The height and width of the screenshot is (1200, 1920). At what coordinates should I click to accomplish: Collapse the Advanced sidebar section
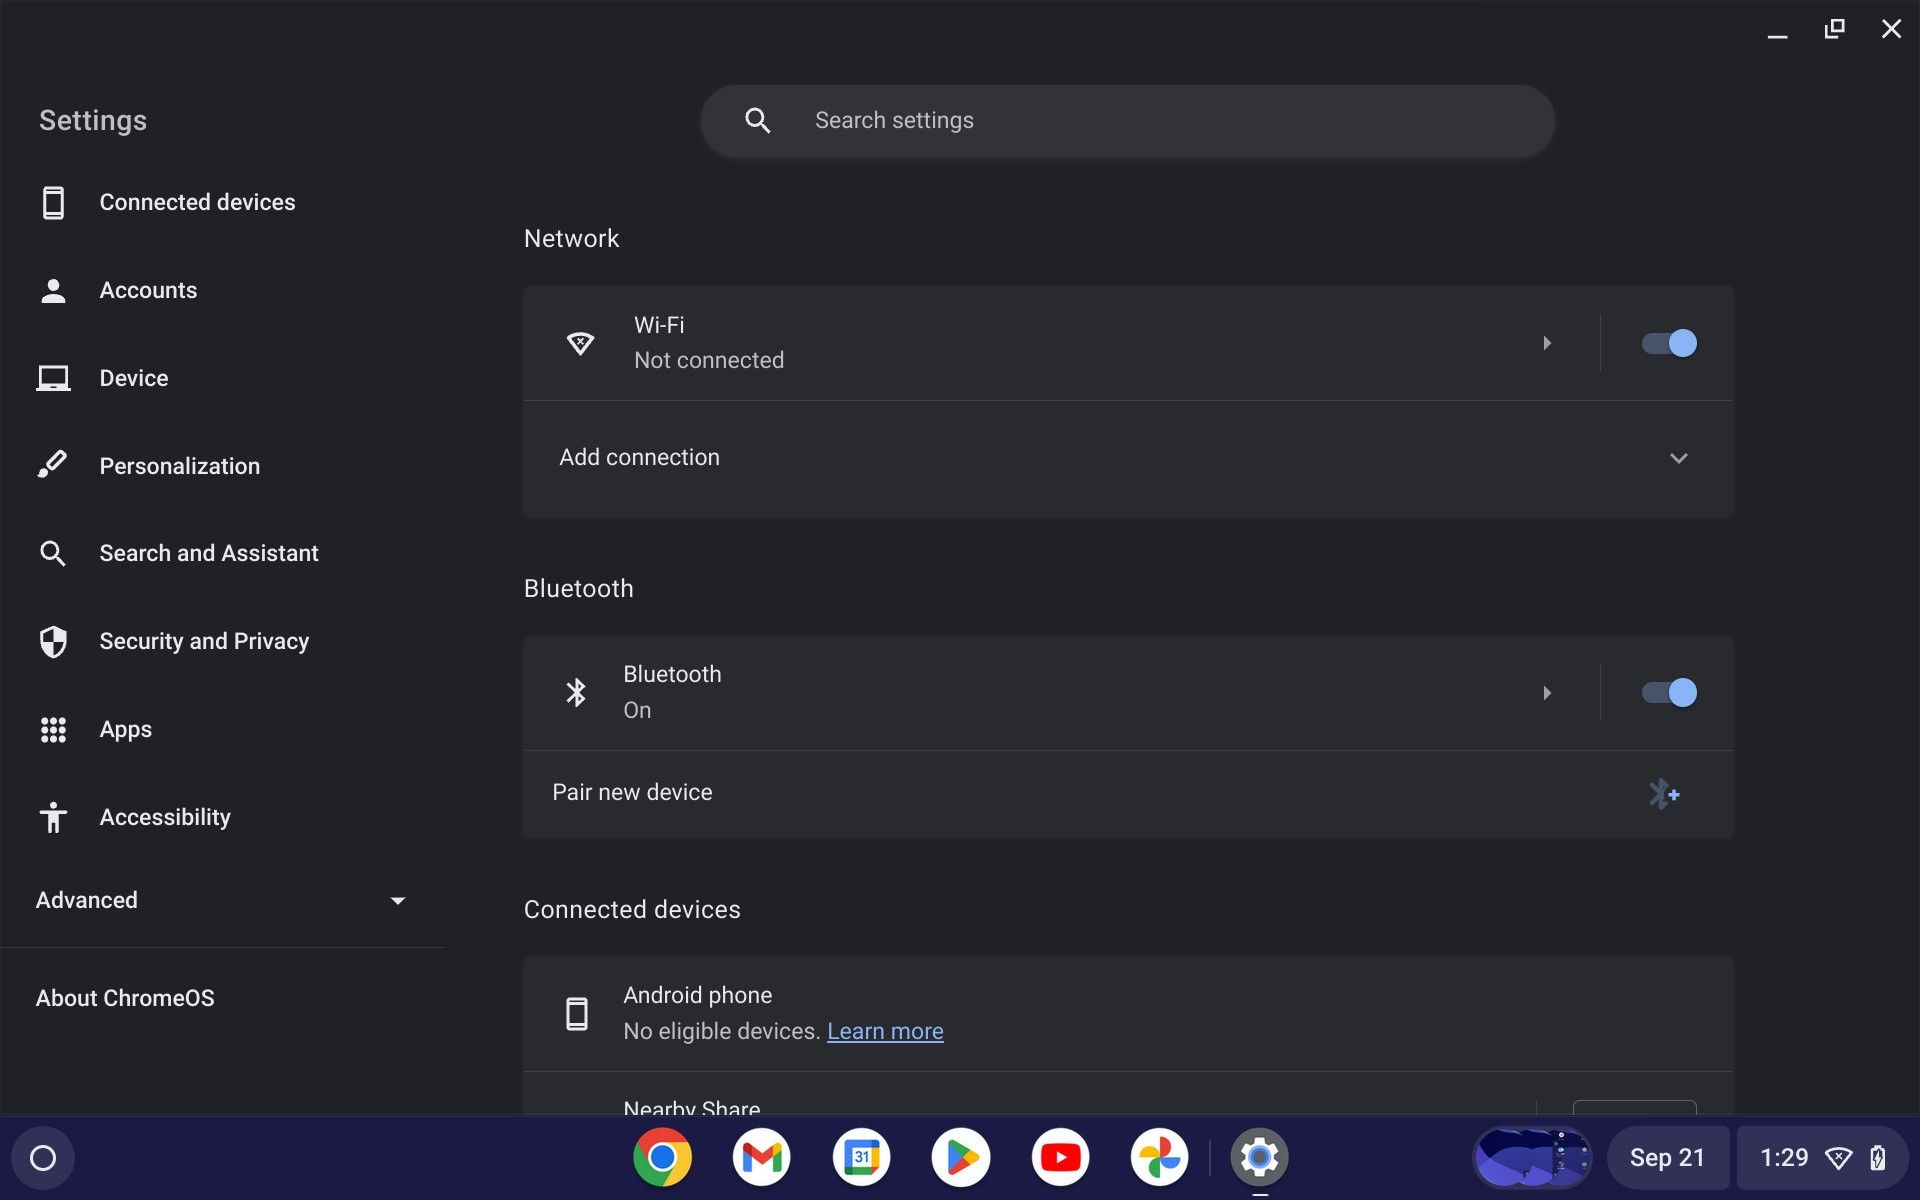click(x=398, y=900)
